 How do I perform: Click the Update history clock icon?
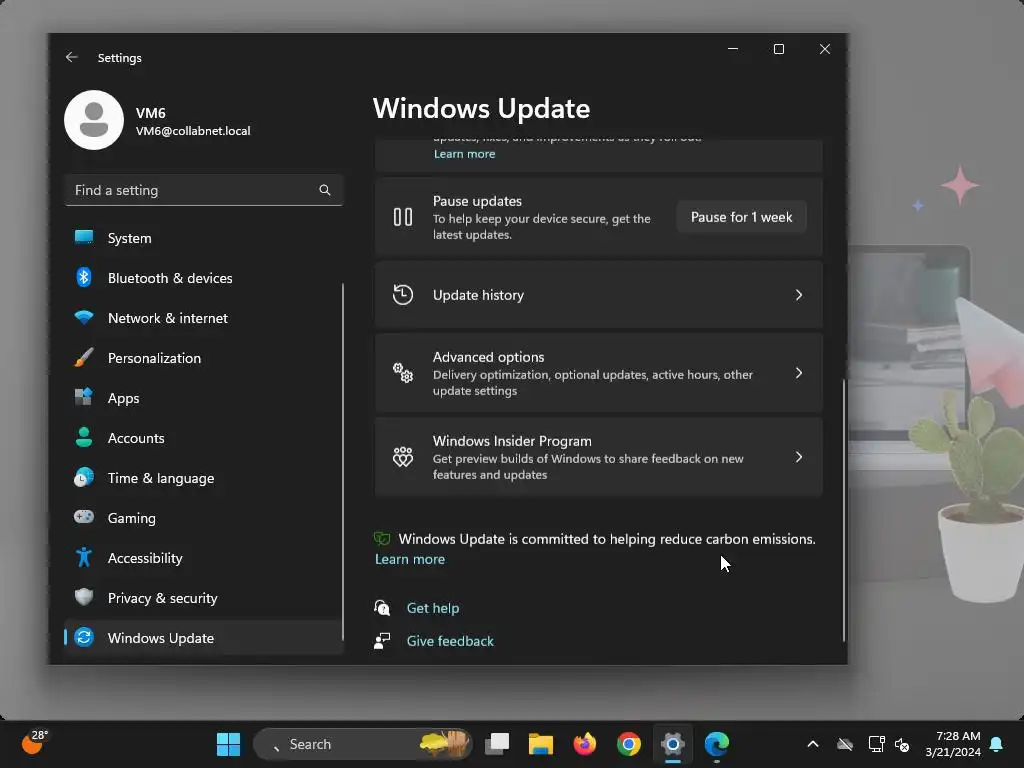(403, 295)
